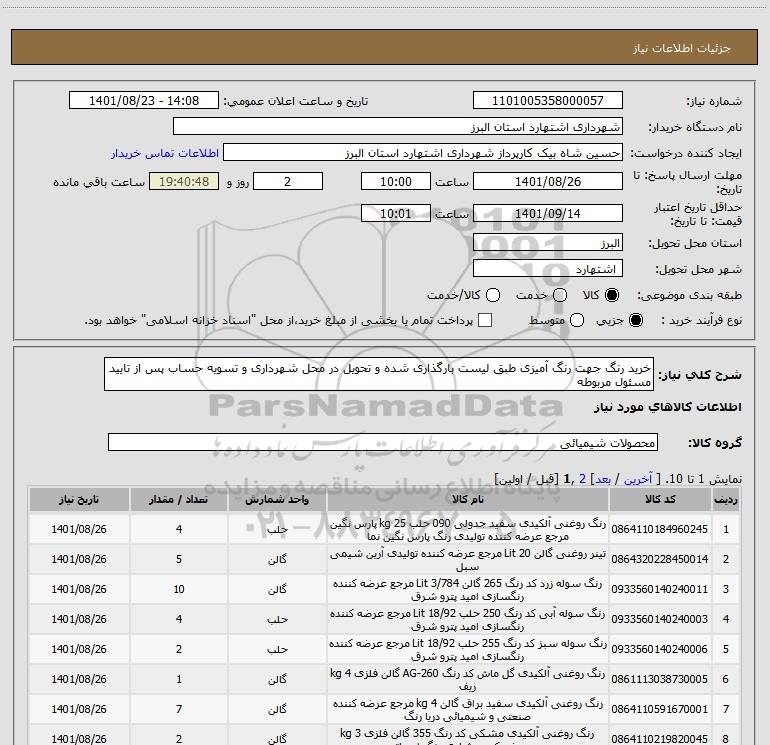
Task: Select the جزیی purchase type radio
Action: click(635, 320)
